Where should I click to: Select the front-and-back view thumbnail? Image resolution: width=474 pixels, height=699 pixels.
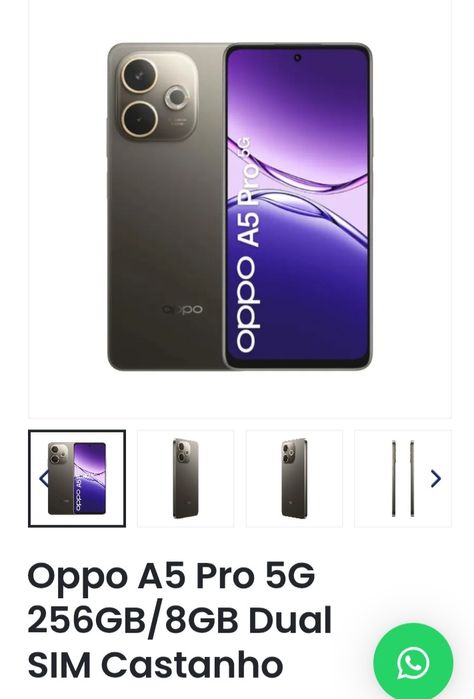pyautogui.click(x=77, y=478)
